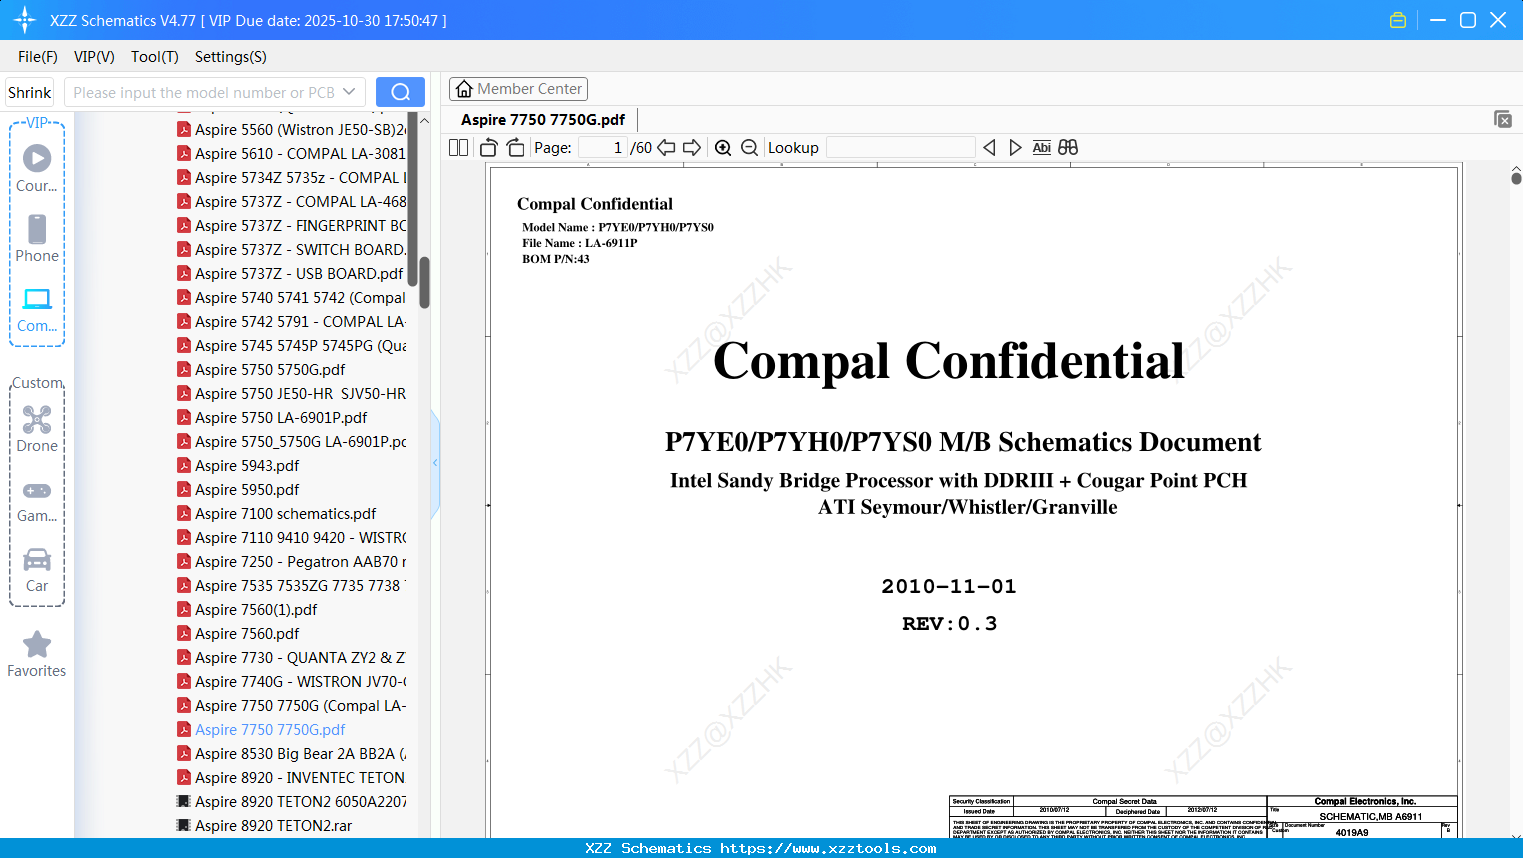Switch to the Aspire 7750 7750G.pdf tab
Screen dimensions: 1523x858
tap(543, 119)
